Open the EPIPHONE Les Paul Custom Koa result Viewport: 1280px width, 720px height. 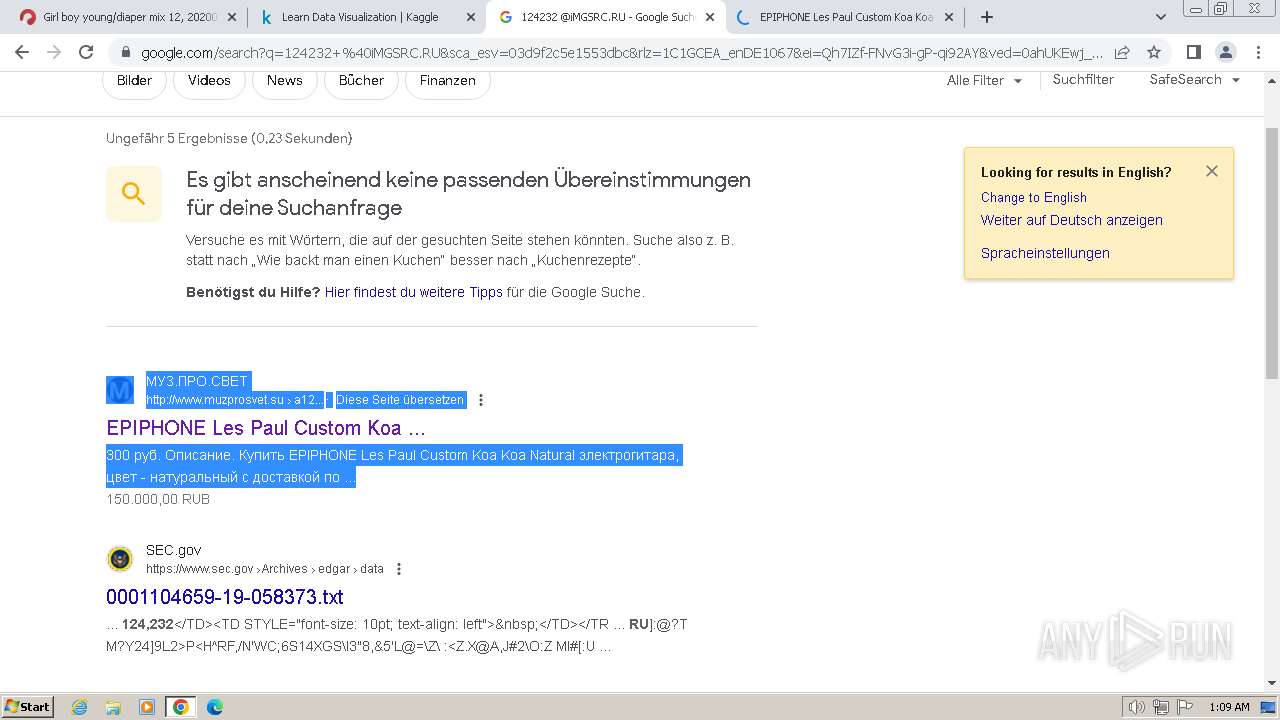click(x=266, y=428)
